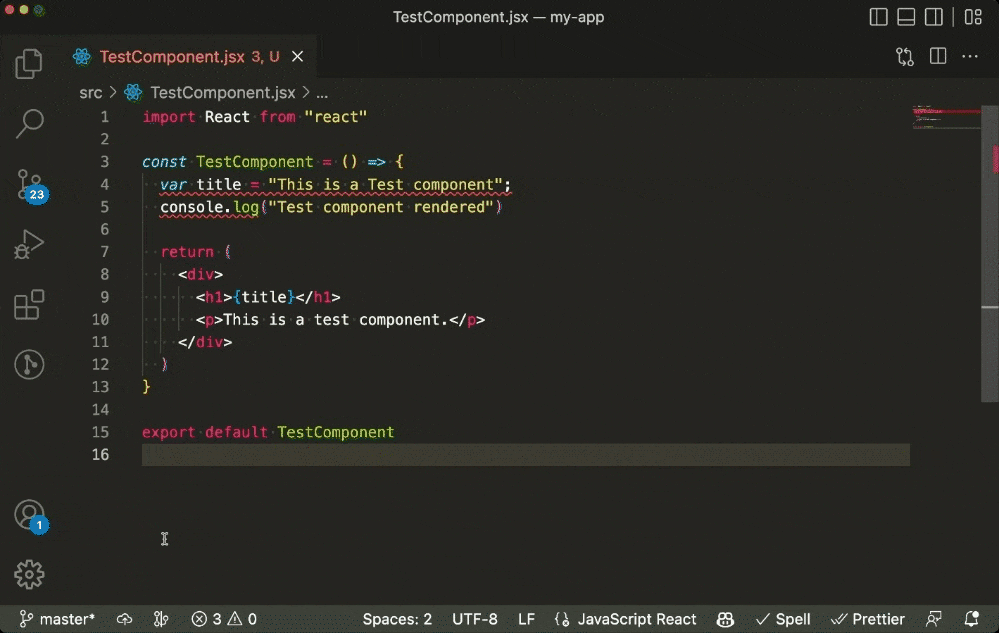The width and height of the screenshot is (999, 633).
Task: Open the Customize Layout menu
Action: (x=972, y=17)
